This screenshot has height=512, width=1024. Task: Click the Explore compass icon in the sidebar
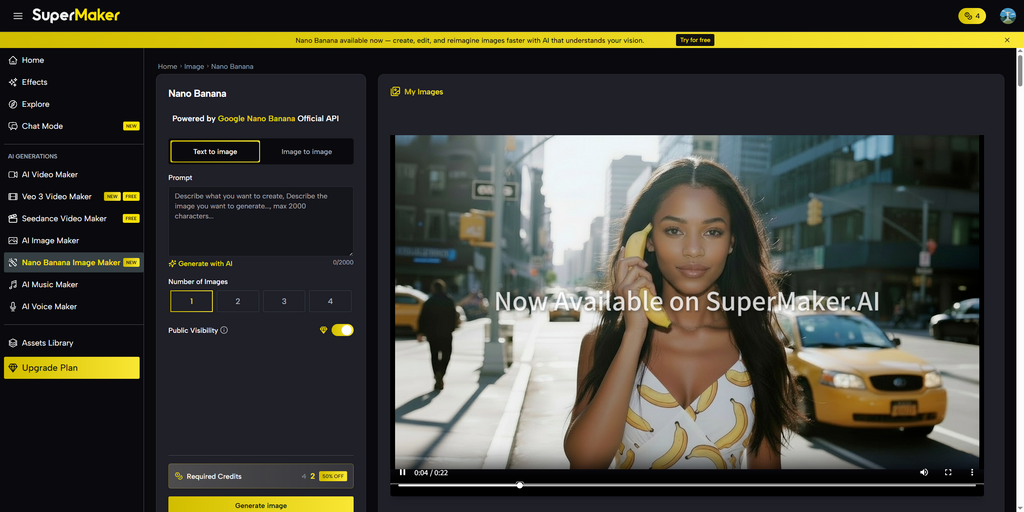(13, 104)
